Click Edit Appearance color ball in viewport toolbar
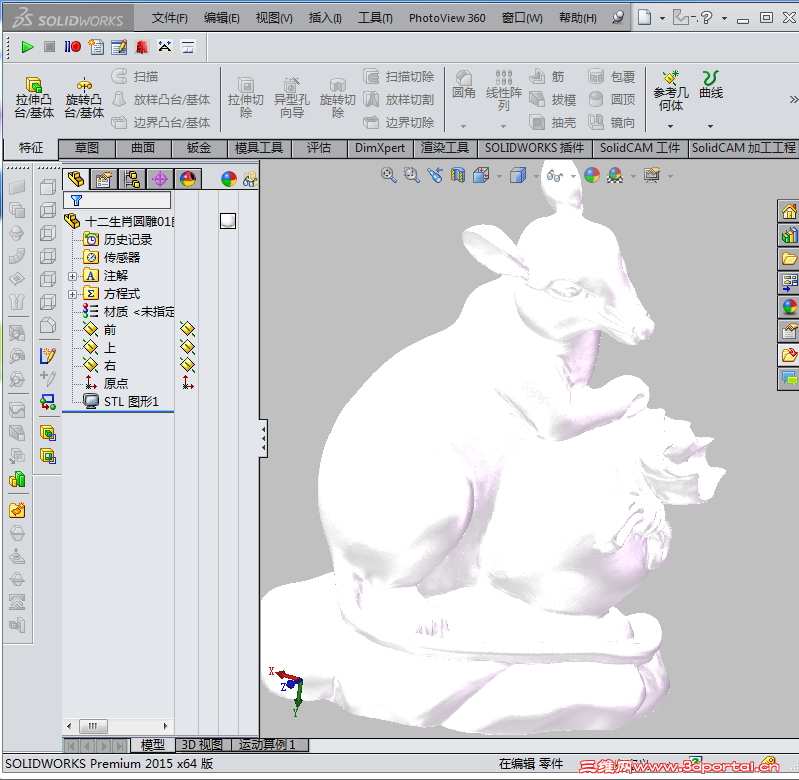 [592, 176]
